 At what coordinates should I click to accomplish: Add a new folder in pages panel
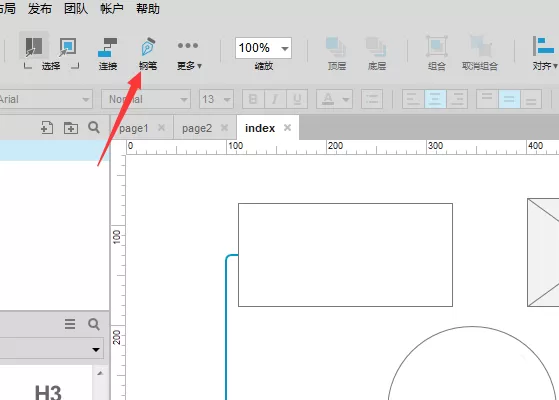[71, 128]
